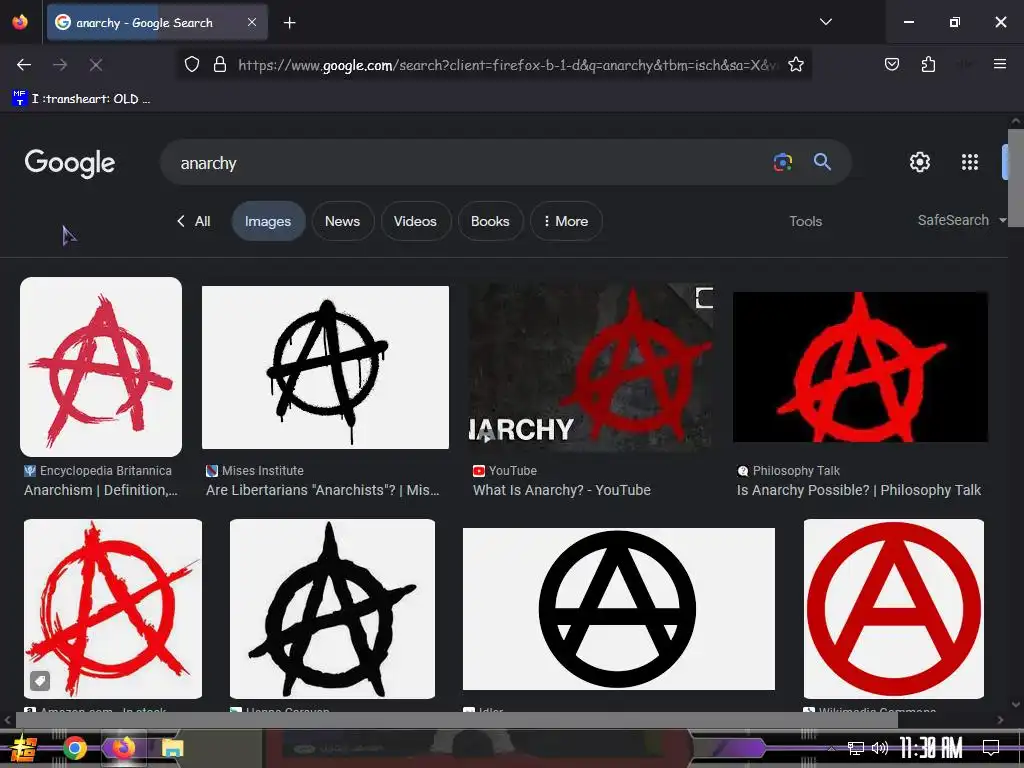Image resolution: width=1024 pixels, height=768 pixels.
Task: Open Is Anarchy Possible? Philosophy Talk link
Action: click(x=859, y=490)
